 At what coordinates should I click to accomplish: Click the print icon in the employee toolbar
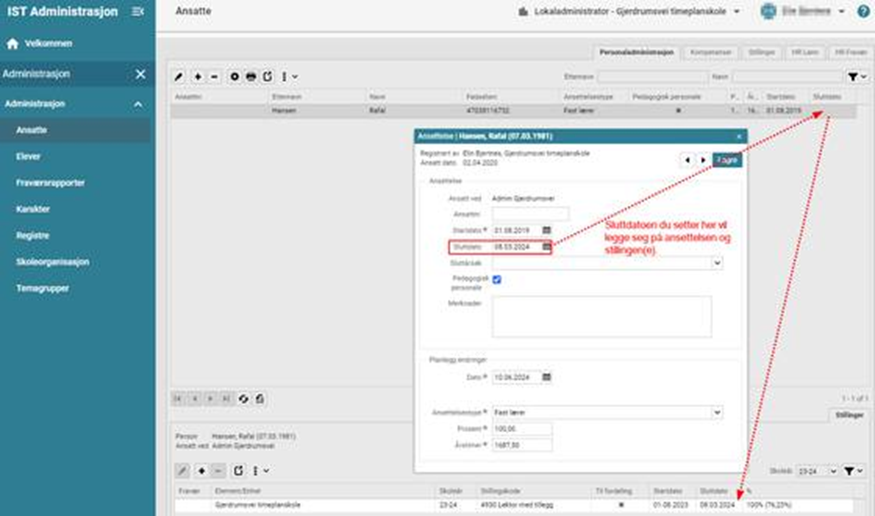click(x=250, y=76)
